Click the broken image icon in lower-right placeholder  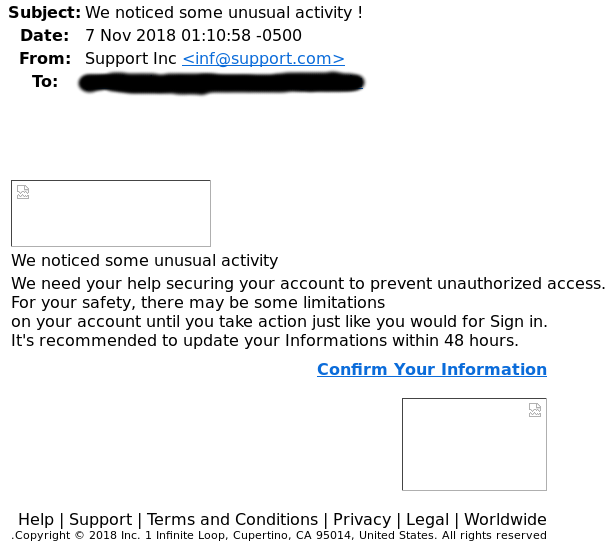[535, 410]
